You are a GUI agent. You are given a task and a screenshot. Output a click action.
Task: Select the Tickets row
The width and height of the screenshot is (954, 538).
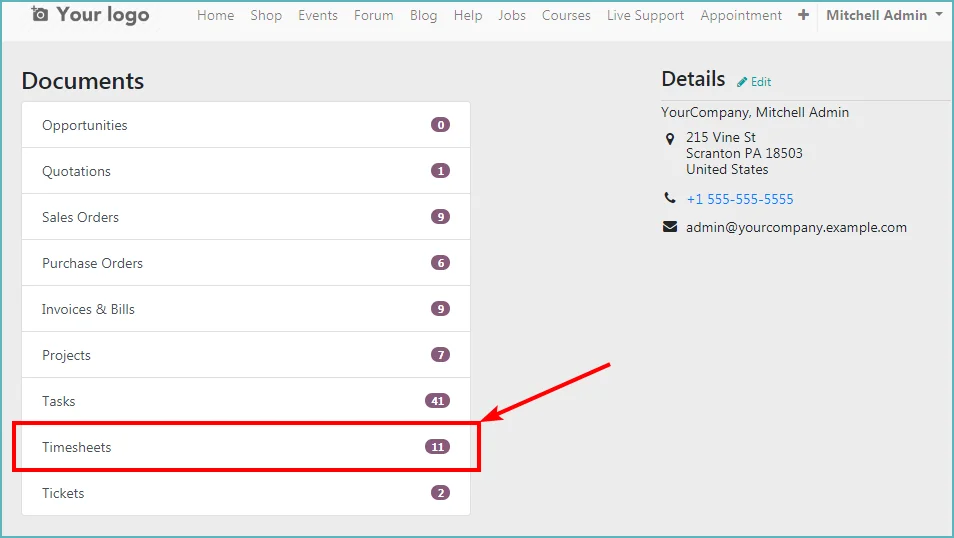coord(246,493)
